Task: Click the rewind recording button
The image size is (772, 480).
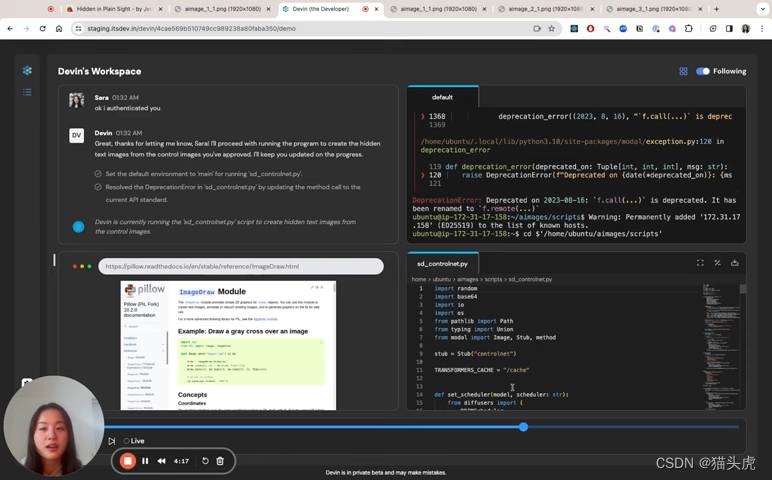Action: point(161,461)
